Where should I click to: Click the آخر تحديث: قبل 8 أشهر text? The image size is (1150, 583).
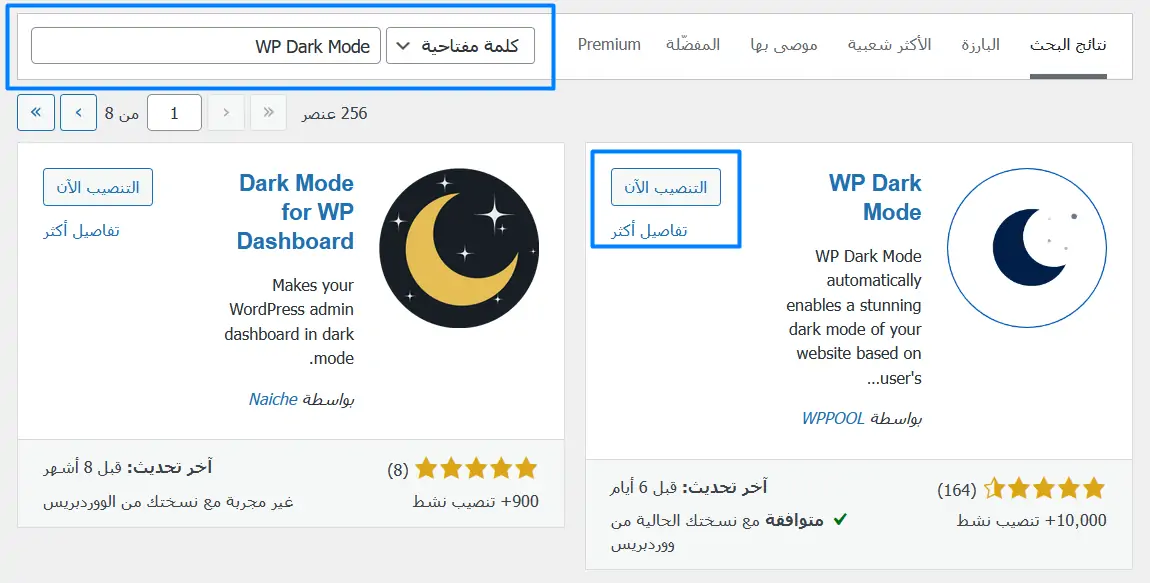coord(128,467)
